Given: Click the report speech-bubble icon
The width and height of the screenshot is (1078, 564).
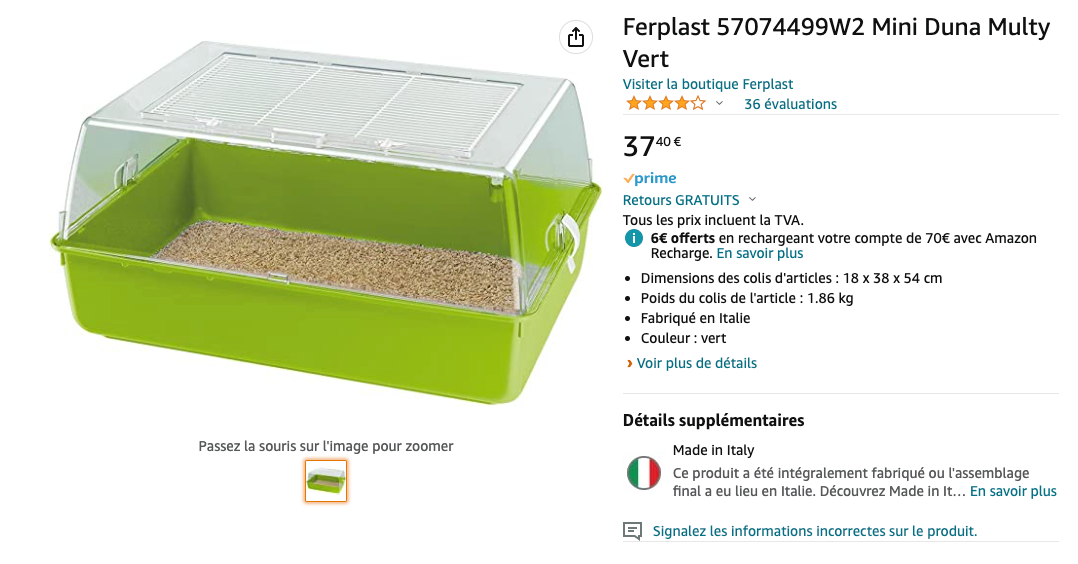Looking at the screenshot, I should click(632, 531).
